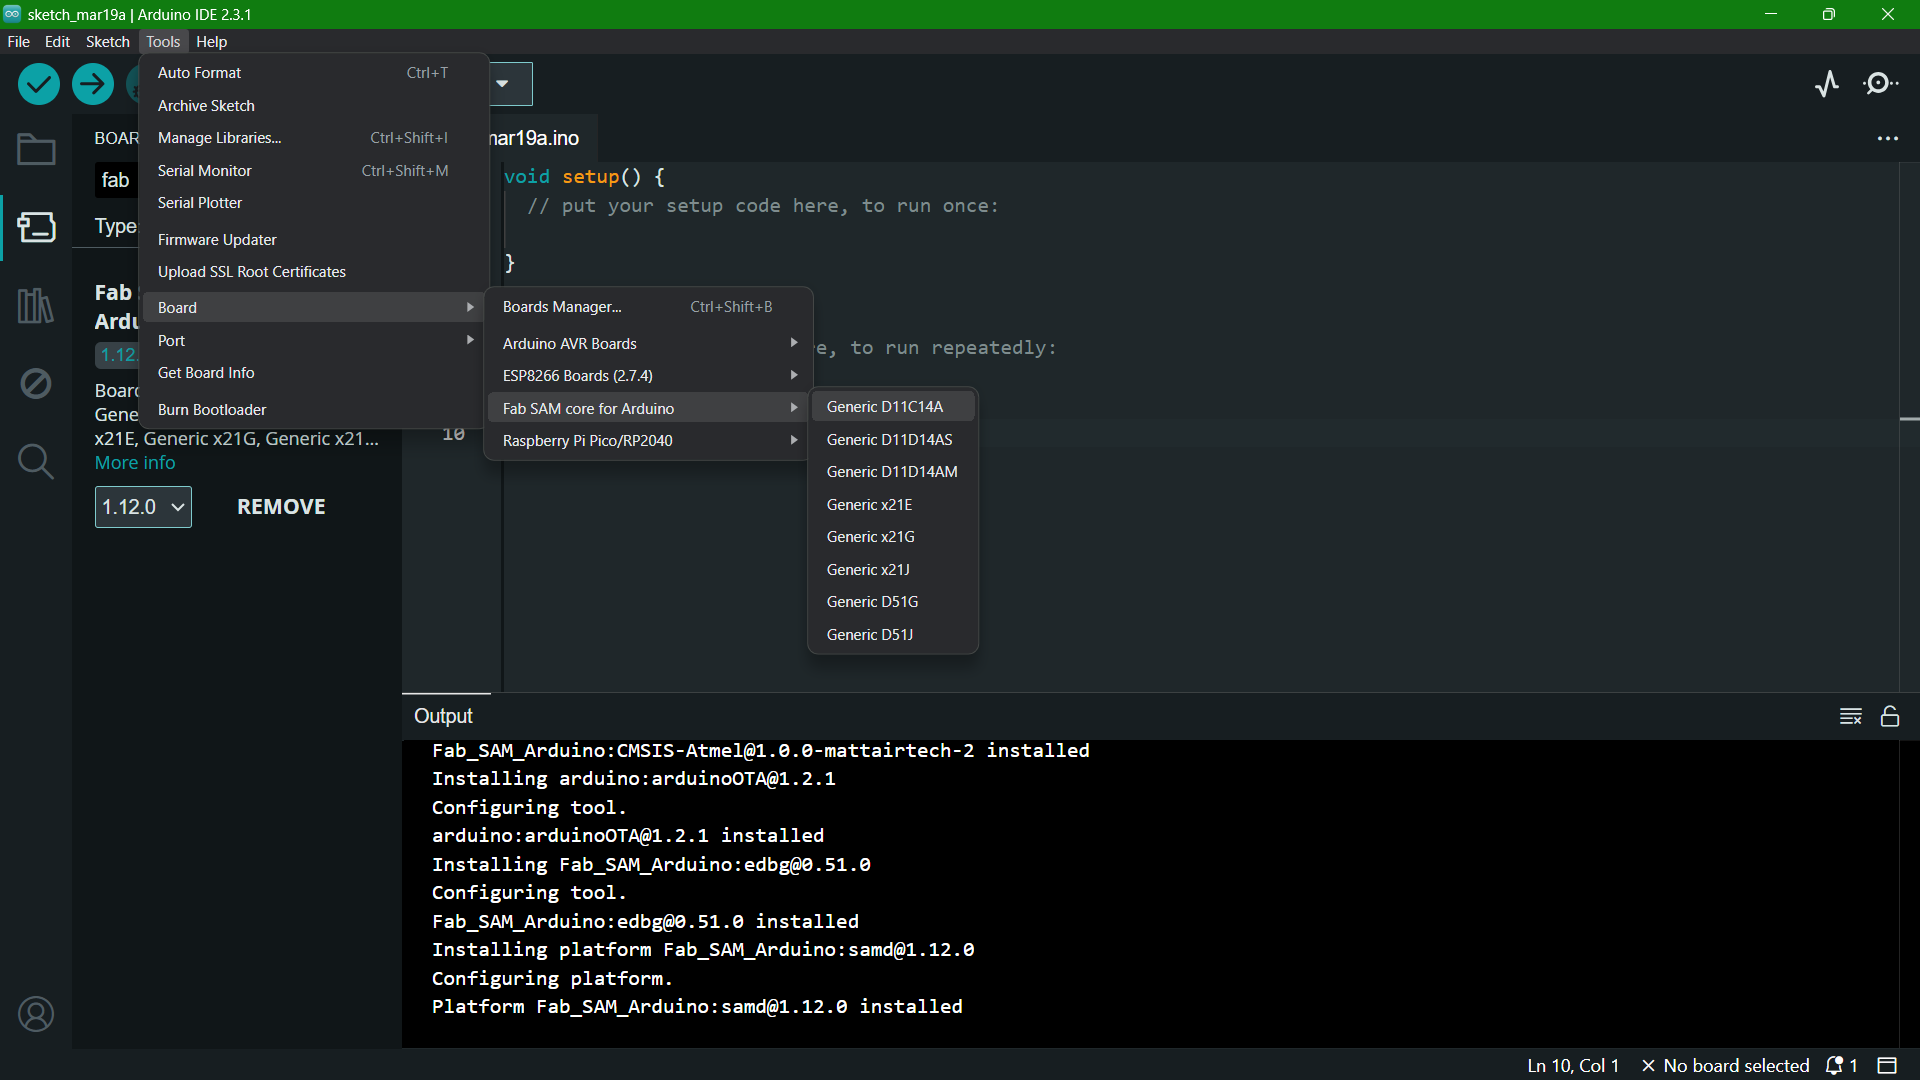Image resolution: width=1920 pixels, height=1080 pixels.
Task: Toggle the bottom panel icon in status bar
Action: click(1887, 1066)
